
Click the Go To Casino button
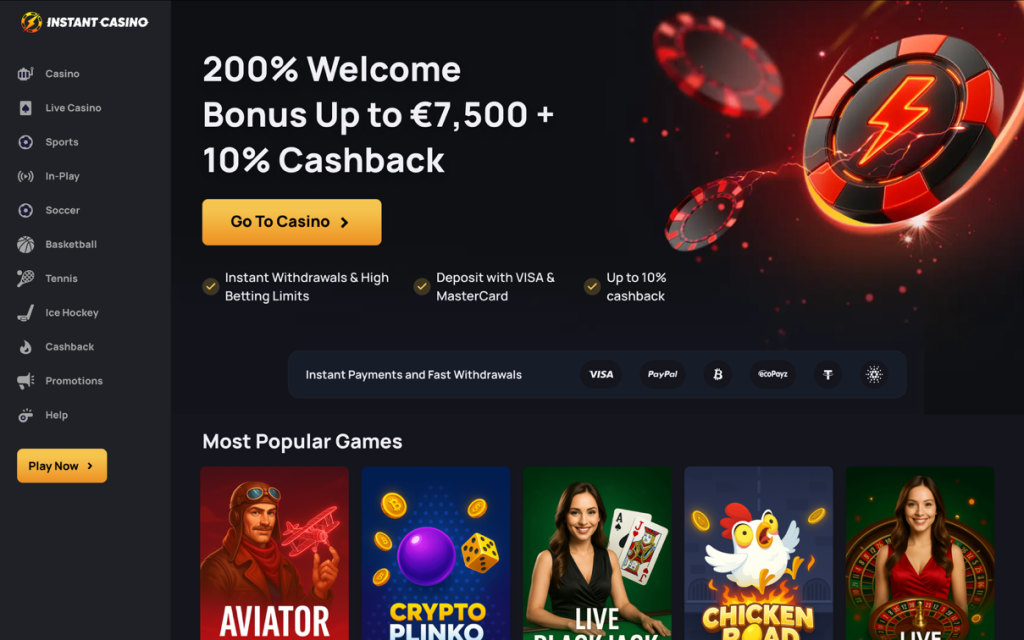point(292,222)
